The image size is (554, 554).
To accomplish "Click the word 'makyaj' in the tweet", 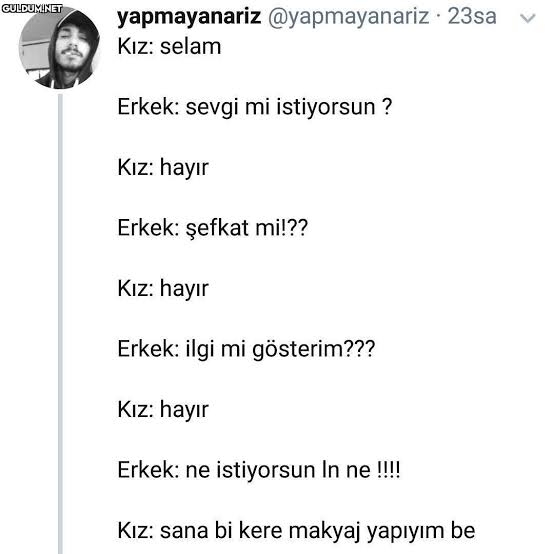I will pyautogui.click(x=325, y=532).
